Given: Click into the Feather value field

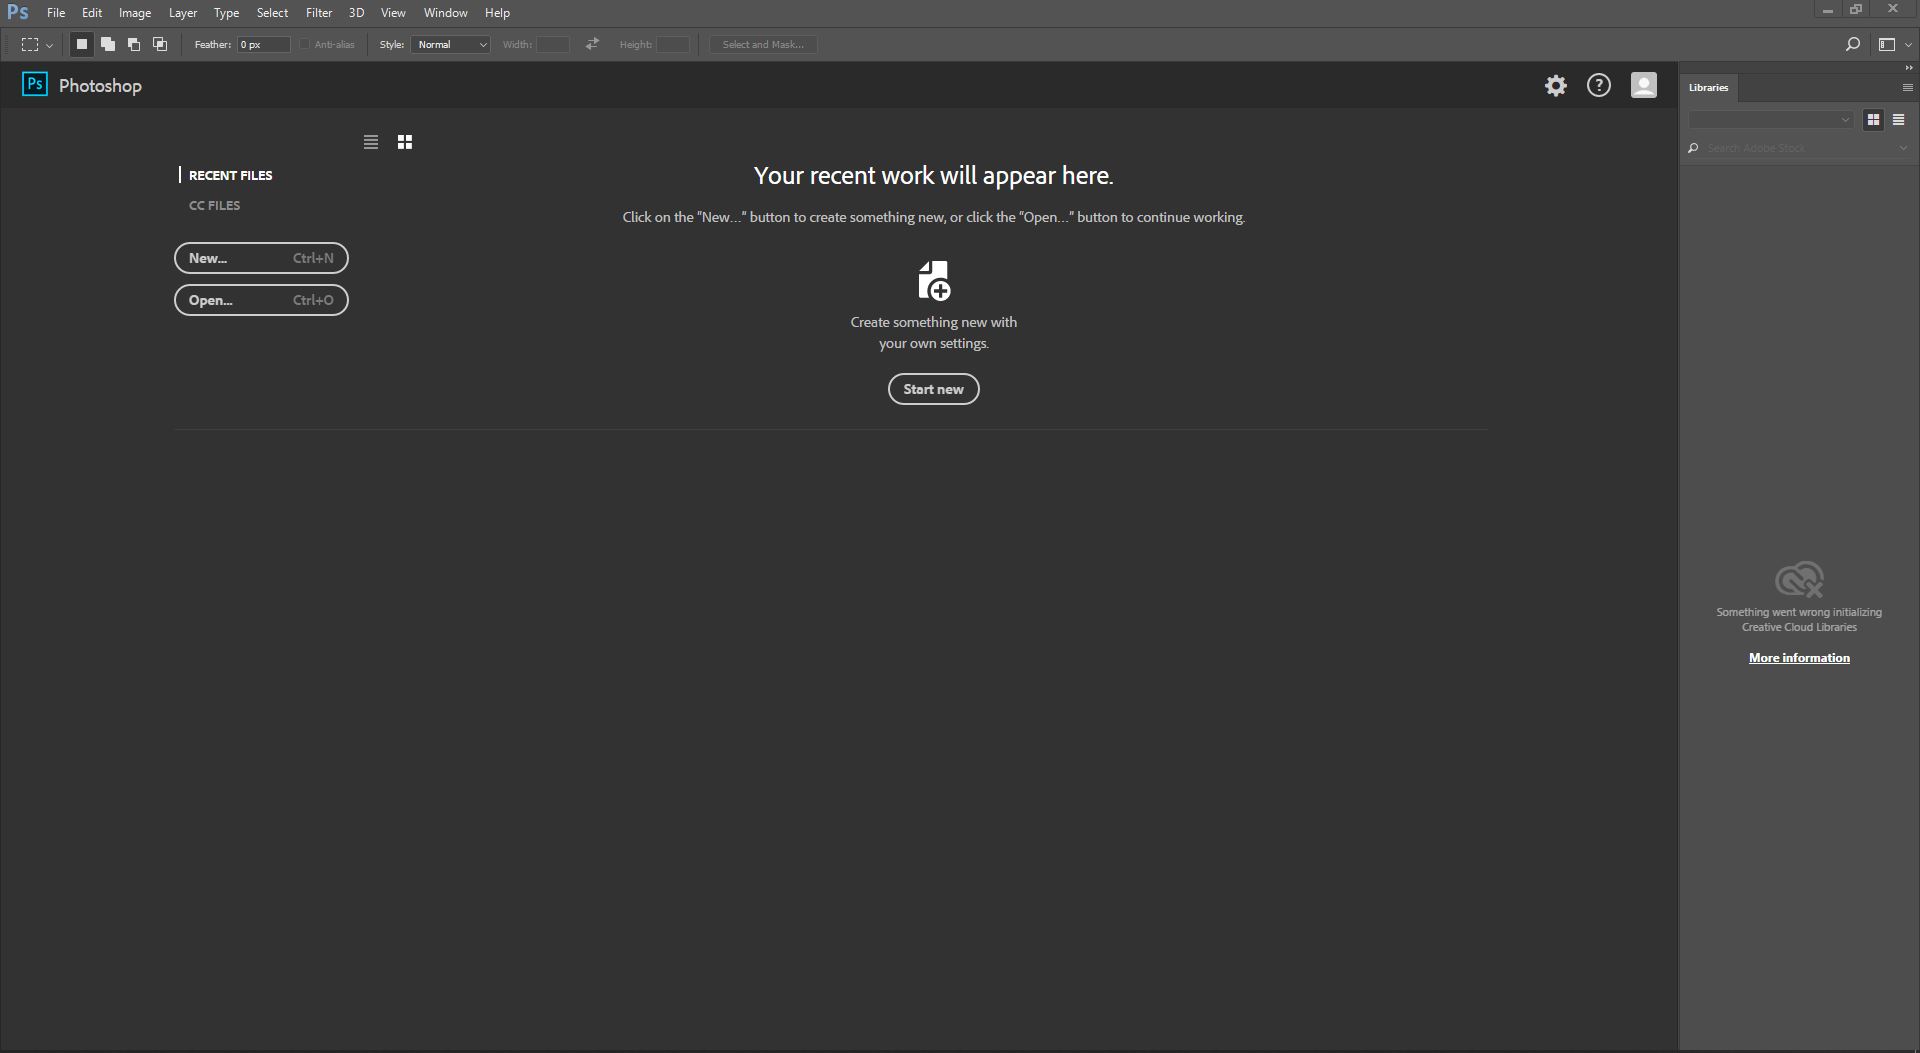Looking at the screenshot, I should [263, 44].
